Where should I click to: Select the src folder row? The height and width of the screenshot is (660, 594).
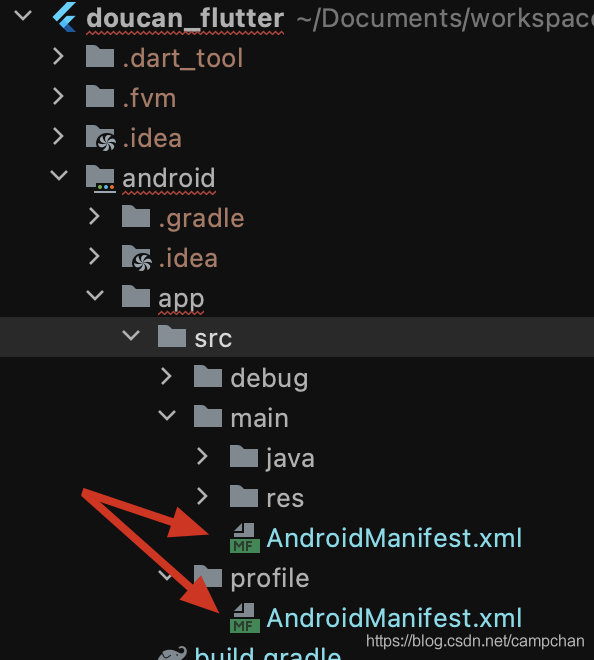[x=297, y=337]
